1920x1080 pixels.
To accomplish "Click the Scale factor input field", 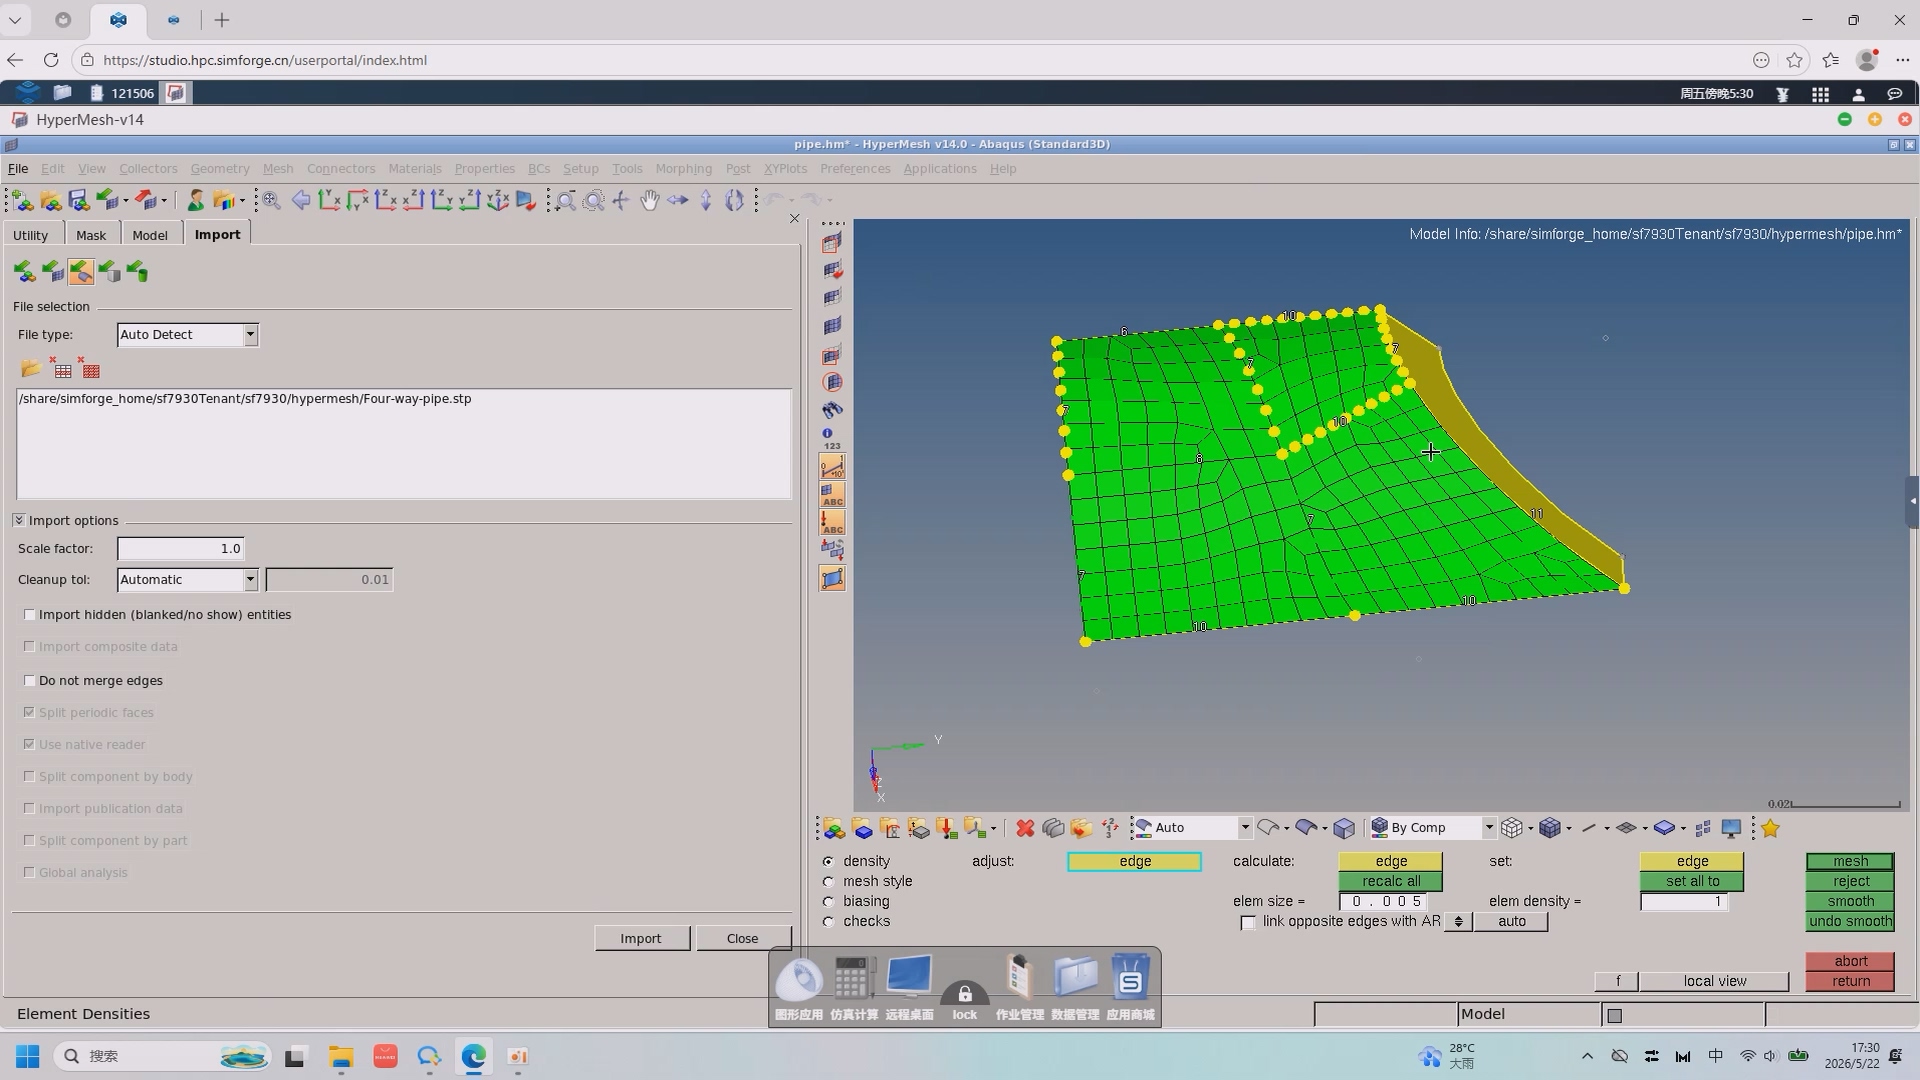I will point(181,549).
